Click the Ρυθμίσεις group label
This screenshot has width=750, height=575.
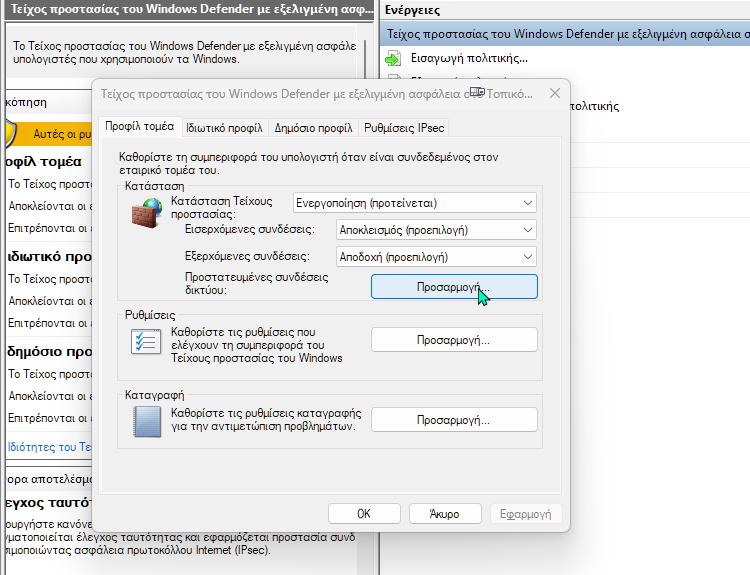150,315
